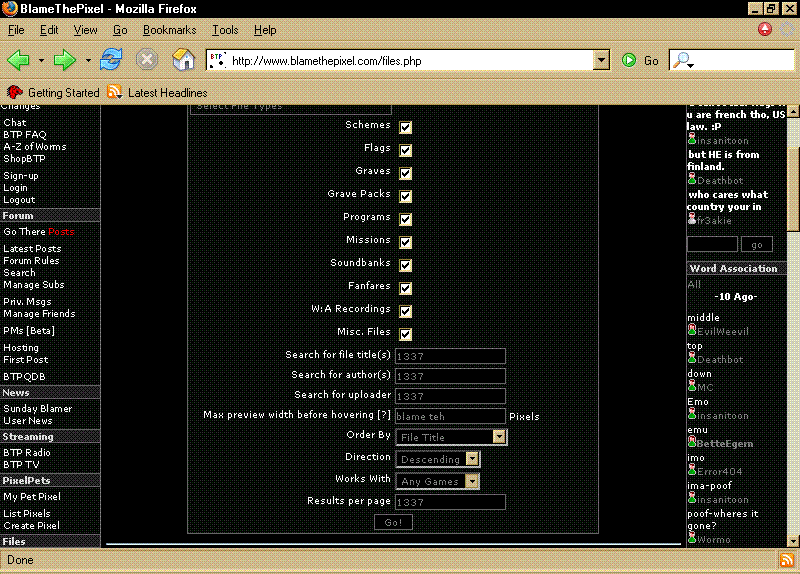Screen dimensions: 800x574
Task: Open the A-Z of Worms link
Action: point(35,146)
